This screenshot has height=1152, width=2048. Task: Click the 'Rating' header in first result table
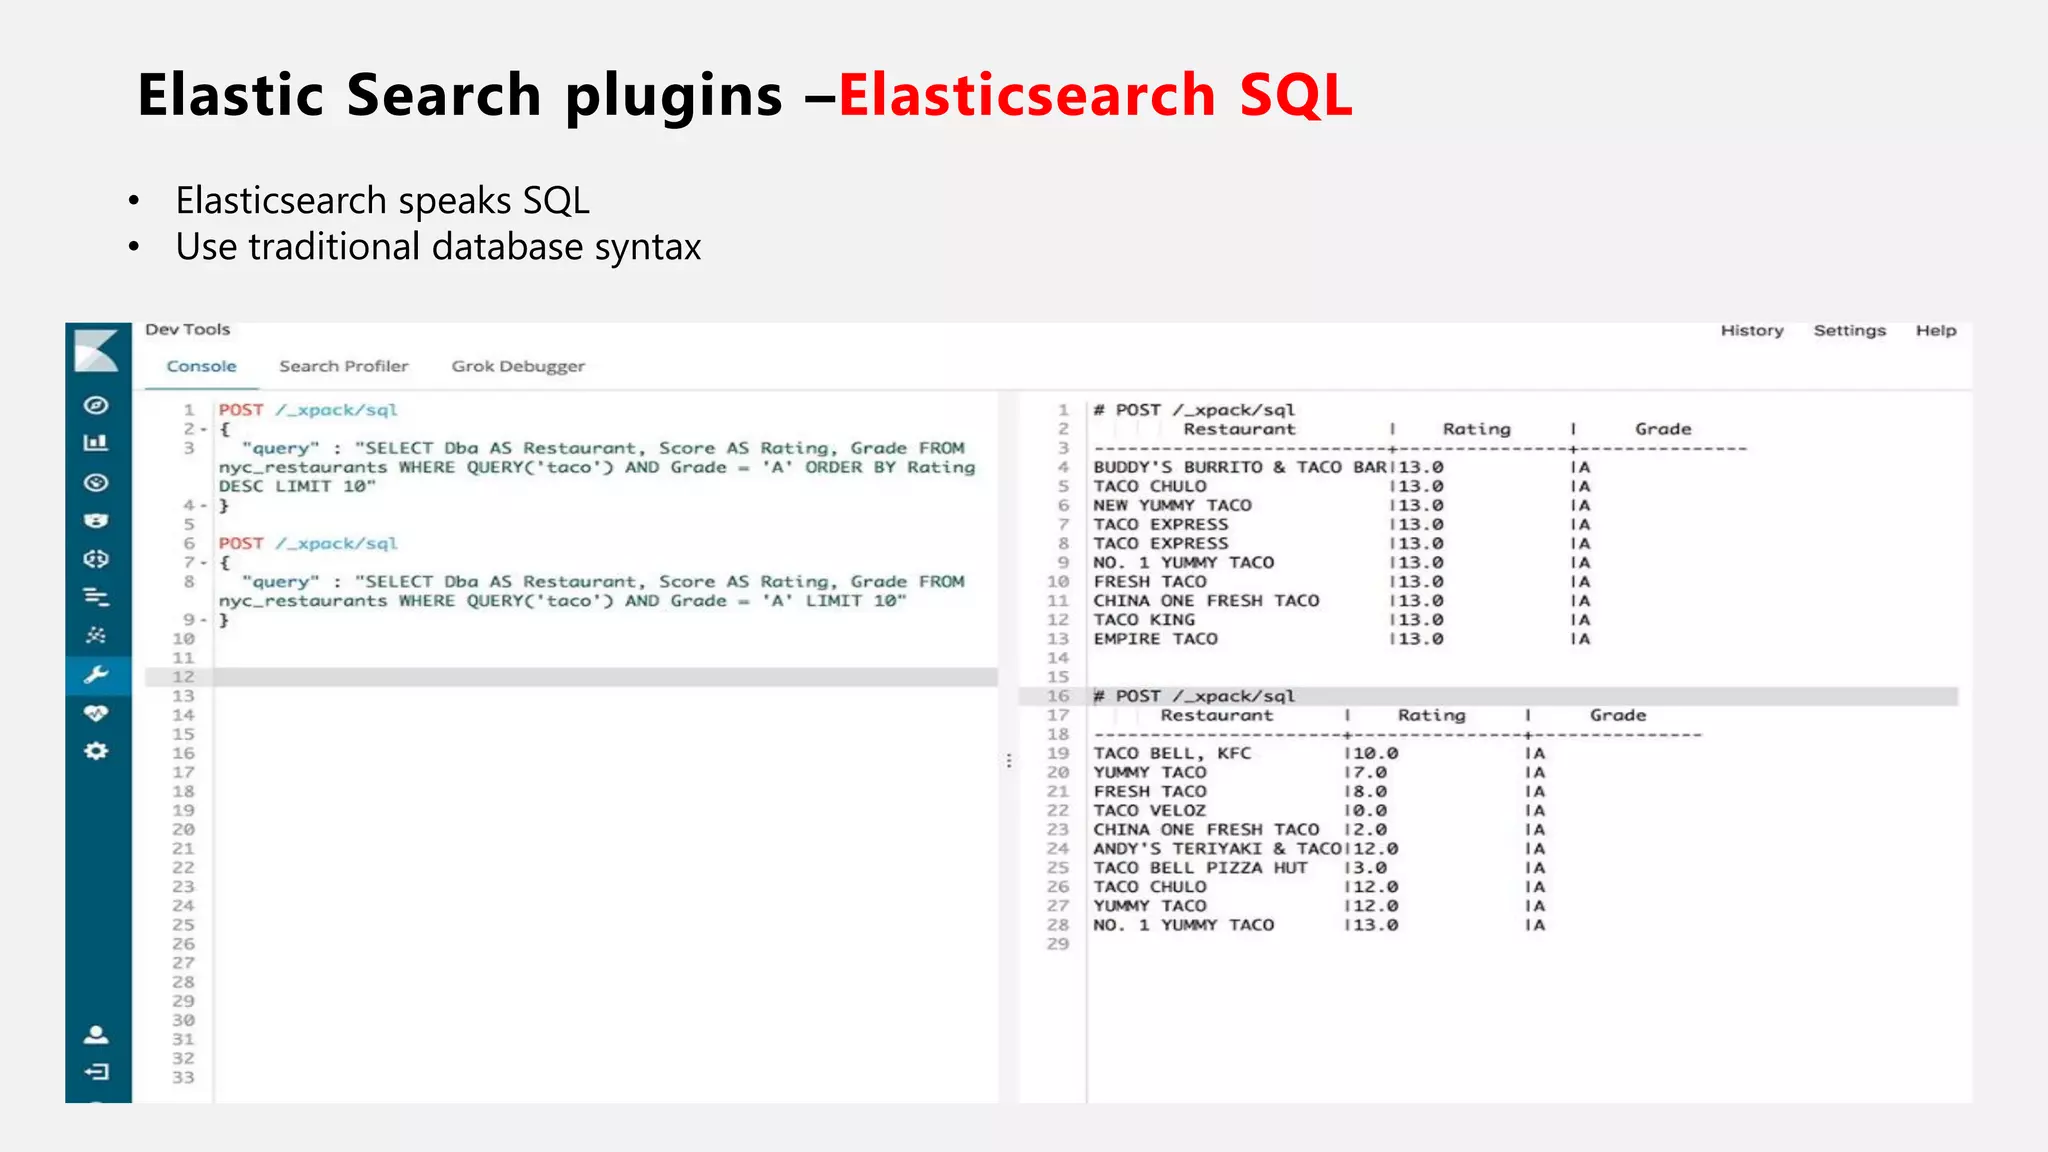point(1476,429)
